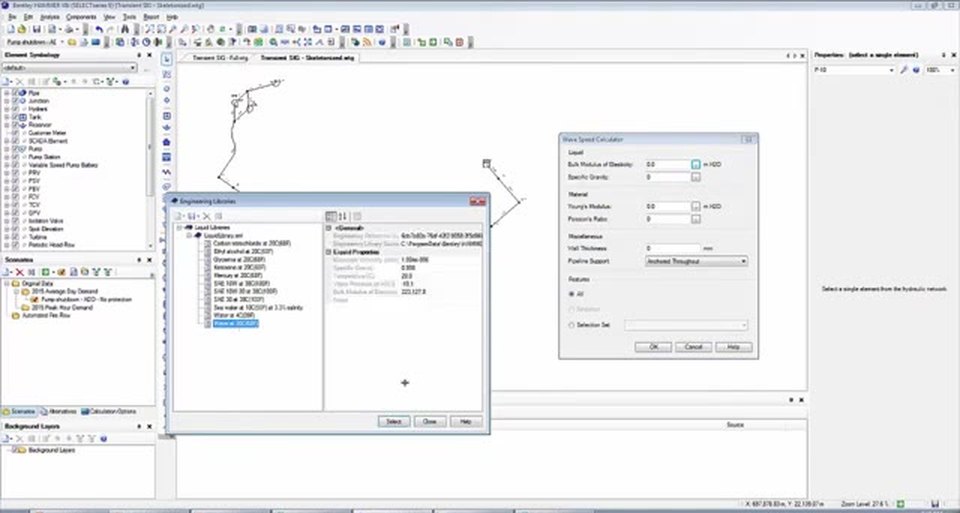Screen dimensions: 960x513
Task: Click OK in Wave Speed Calculator
Action: pyautogui.click(x=653, y=347)
